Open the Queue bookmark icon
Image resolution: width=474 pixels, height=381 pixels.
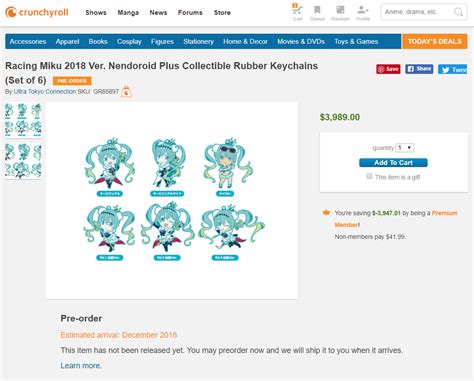[317, 13]
